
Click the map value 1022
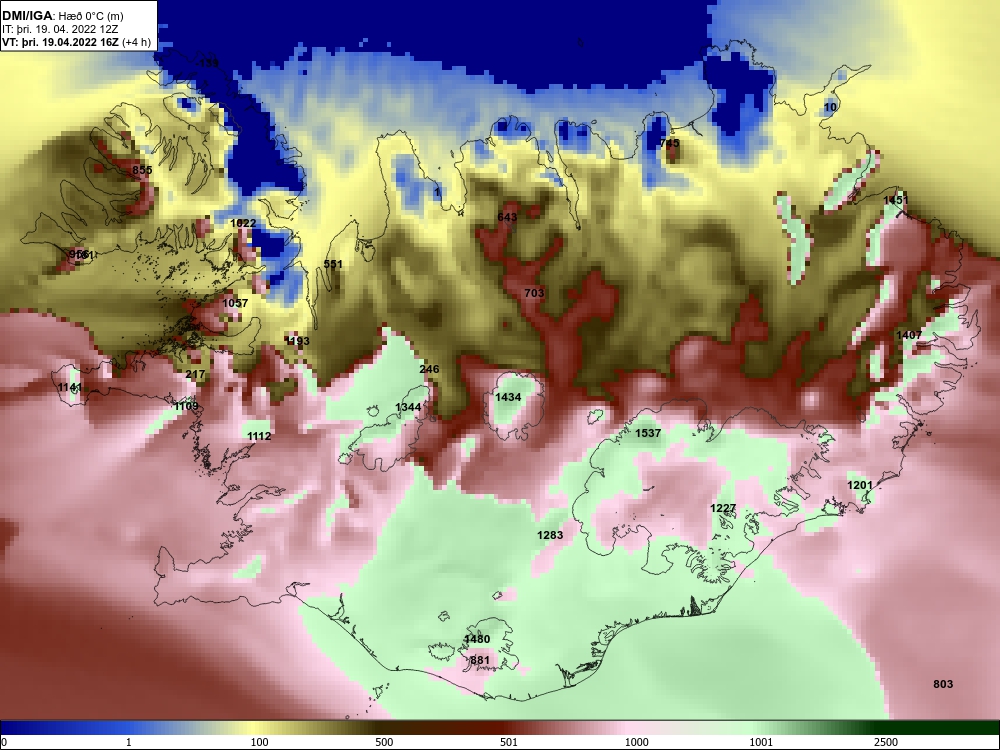click(x=243, y=223)
